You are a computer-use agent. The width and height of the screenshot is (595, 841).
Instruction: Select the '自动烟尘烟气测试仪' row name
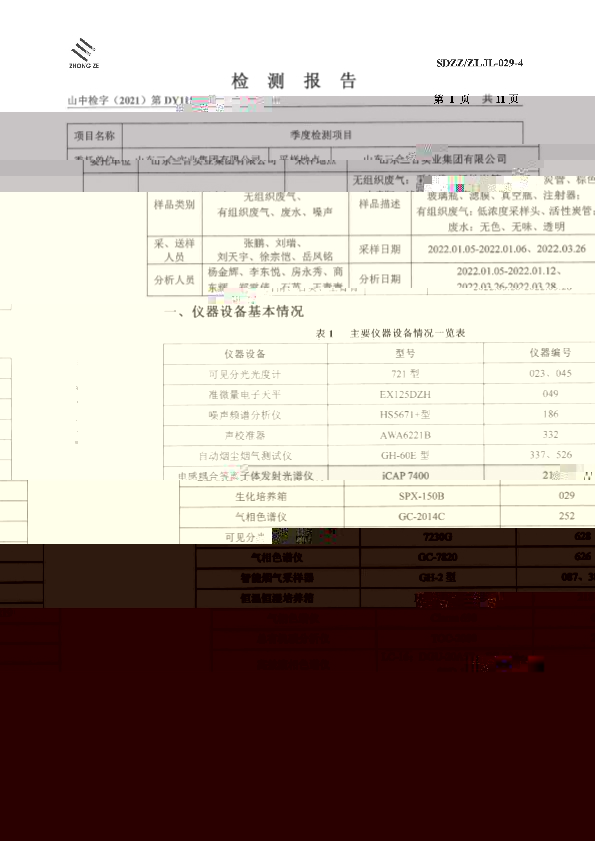pyautogui.click(x=245, y=456)
